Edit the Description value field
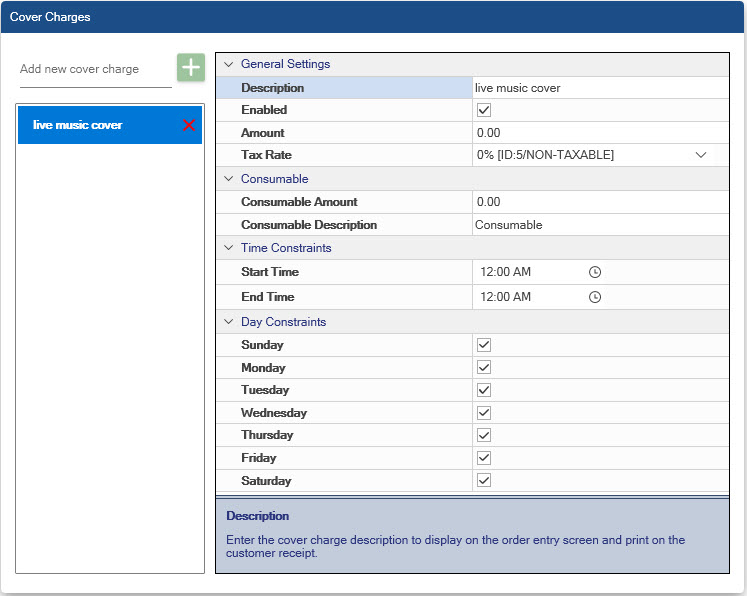The height and width of the screenshot is (596, 747). 600,88
